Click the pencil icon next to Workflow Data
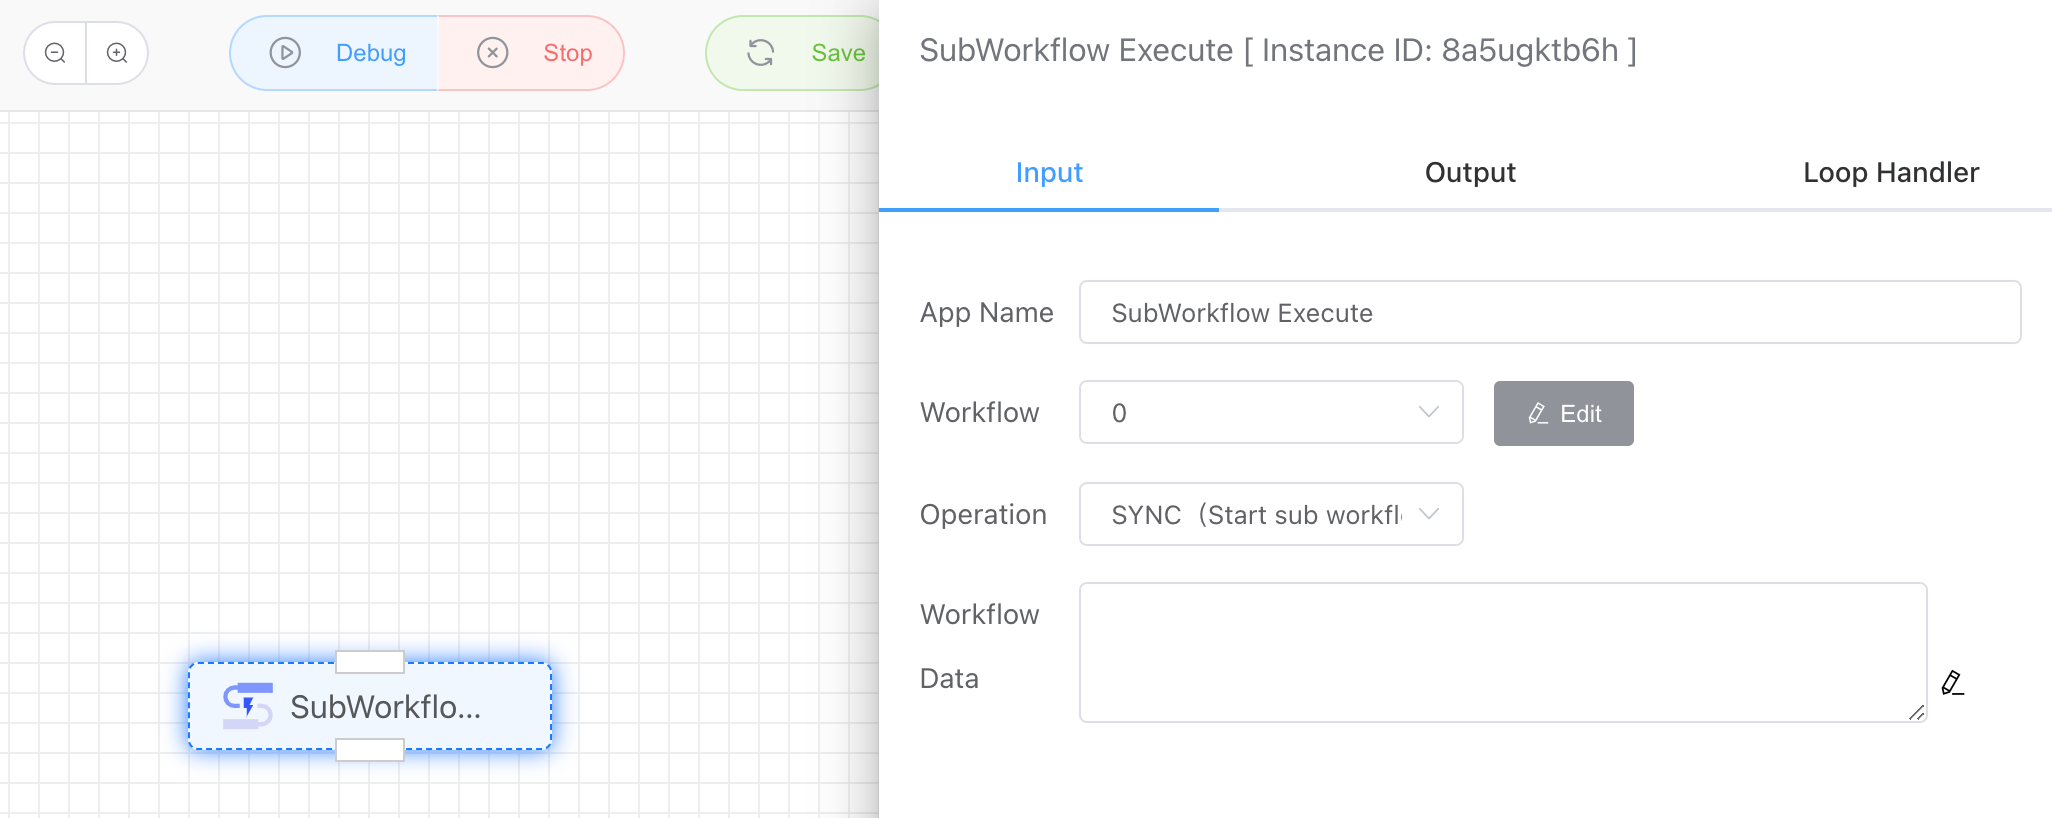 tap(1952, 683)
